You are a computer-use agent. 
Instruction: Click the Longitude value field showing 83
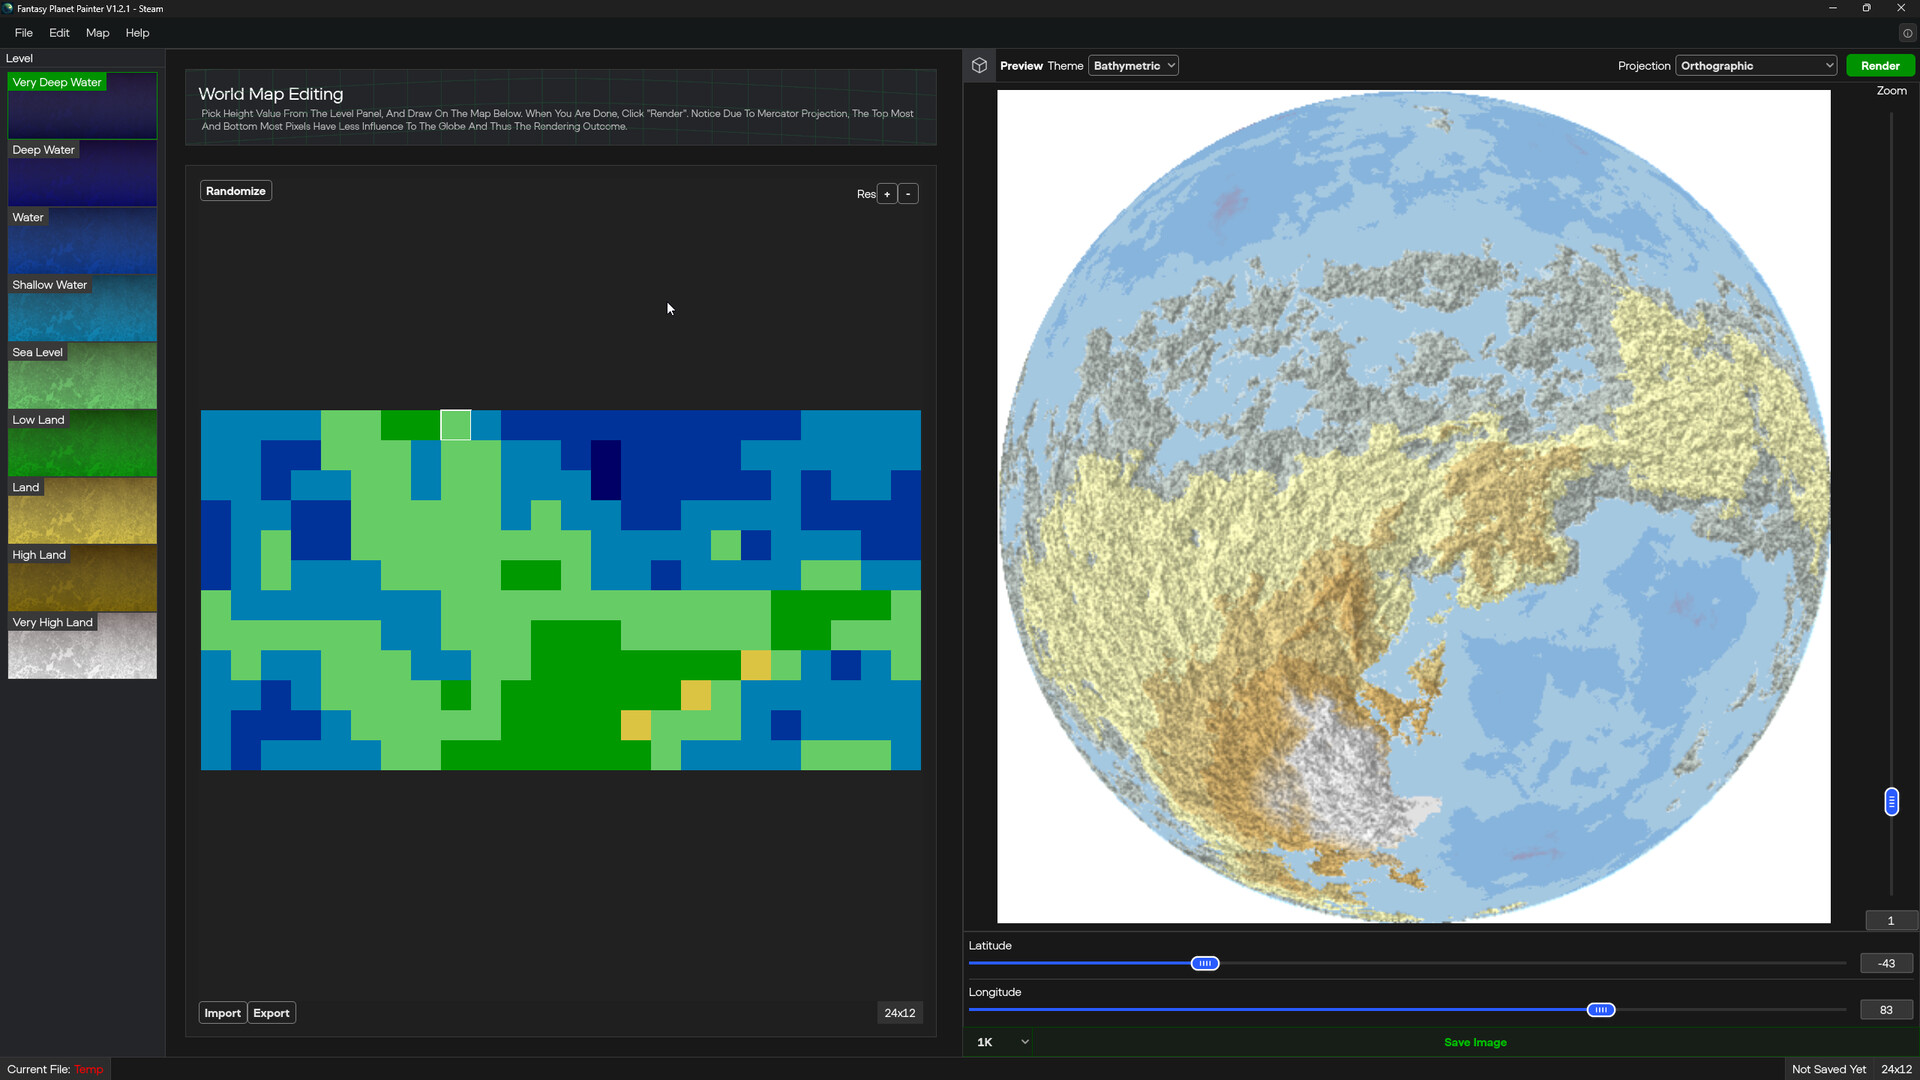[x=1886, y=1009]
